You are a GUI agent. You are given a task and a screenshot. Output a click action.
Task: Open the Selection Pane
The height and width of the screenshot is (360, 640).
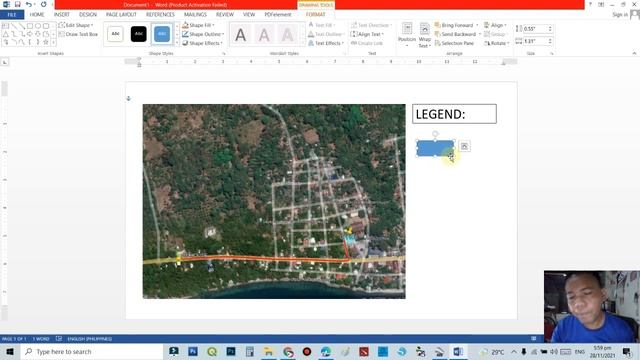pos(454,43)
